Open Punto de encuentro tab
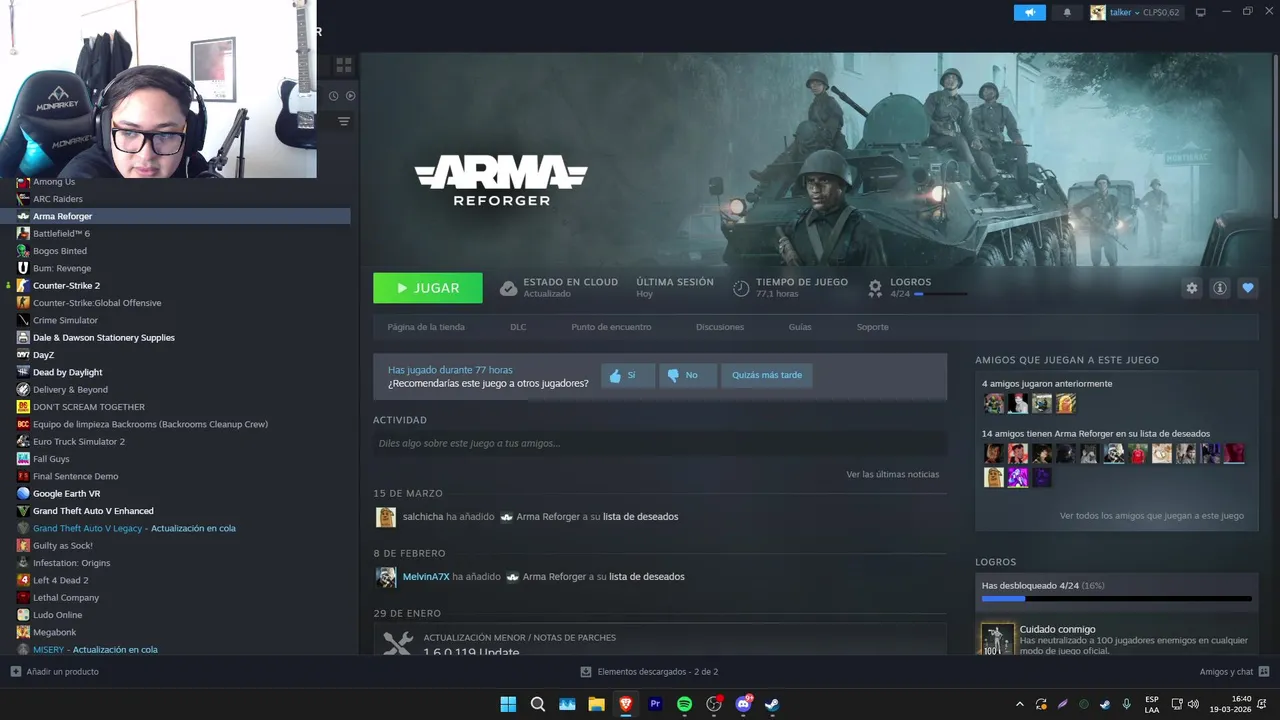This screenshot has width=1280, height=720. [x=611, y=327]
